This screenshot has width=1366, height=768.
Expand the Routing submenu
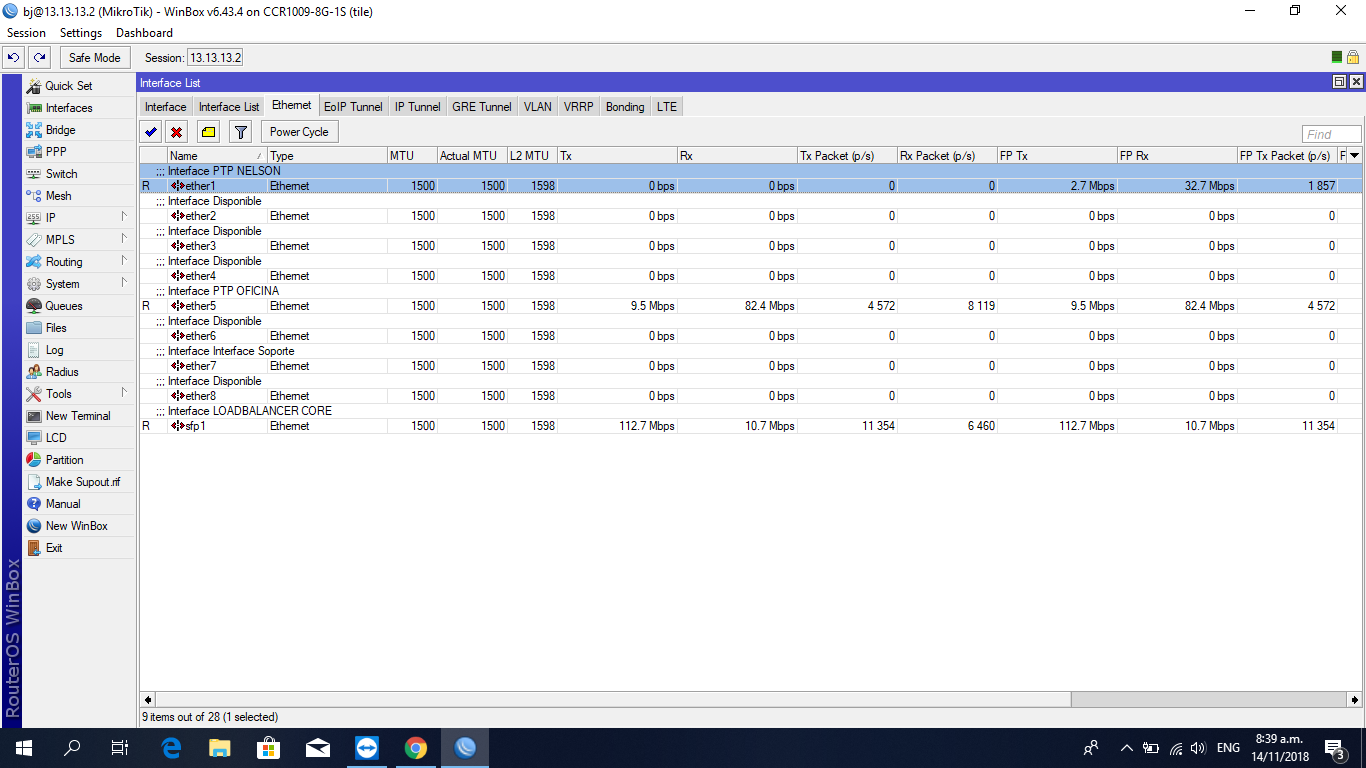[x=79, y=262]
